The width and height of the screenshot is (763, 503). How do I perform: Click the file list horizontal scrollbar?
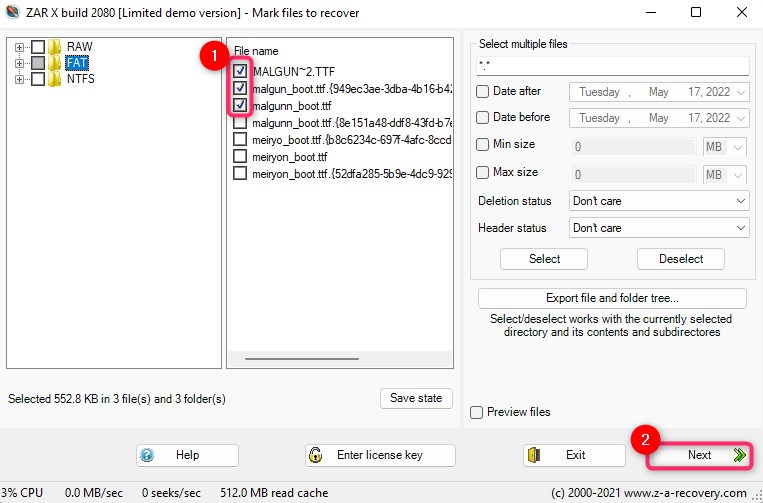coord(302,359)
